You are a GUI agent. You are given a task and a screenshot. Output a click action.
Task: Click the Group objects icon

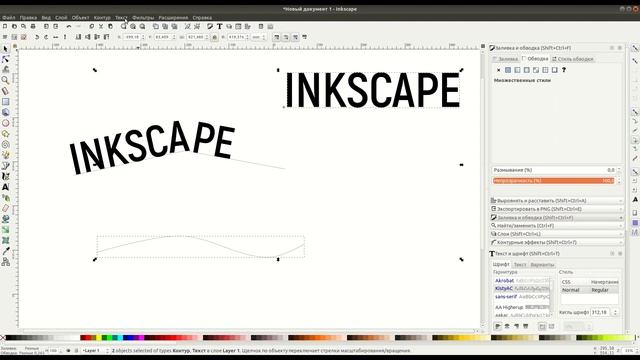click(187, 27)
